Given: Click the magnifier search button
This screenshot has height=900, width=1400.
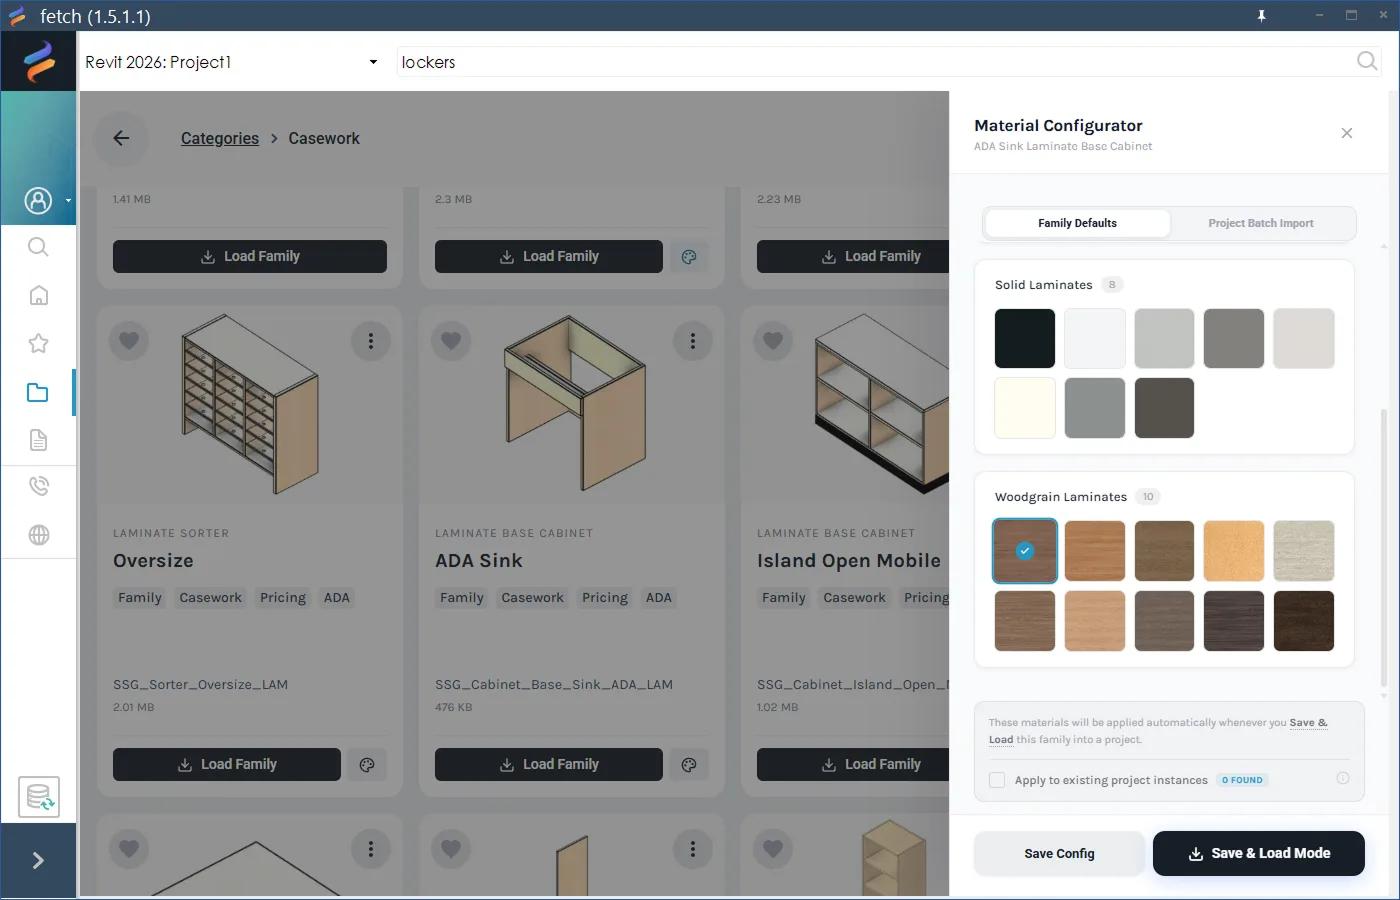Looking at the screenshot, I should [x=1367, y=62].
